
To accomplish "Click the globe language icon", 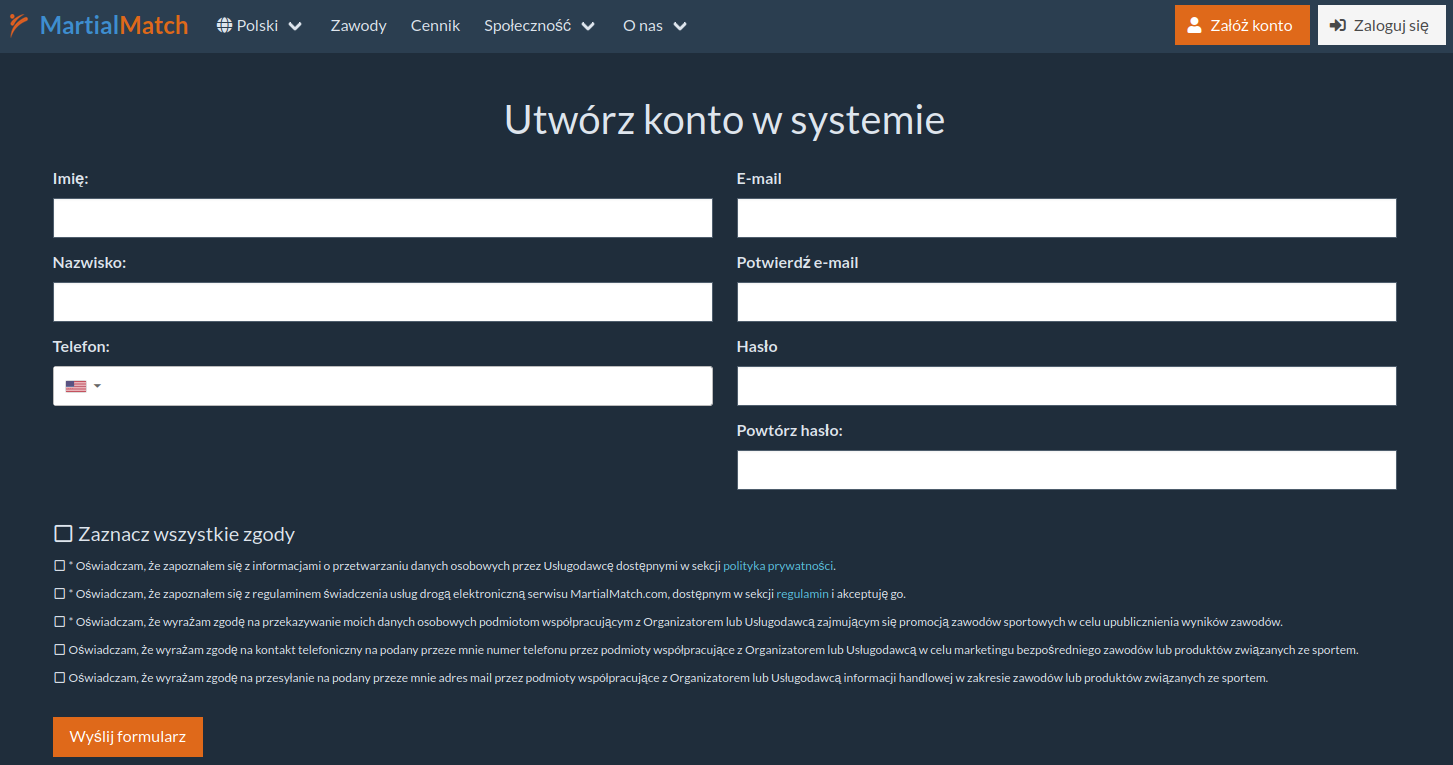I will click(x=224, y=26).
